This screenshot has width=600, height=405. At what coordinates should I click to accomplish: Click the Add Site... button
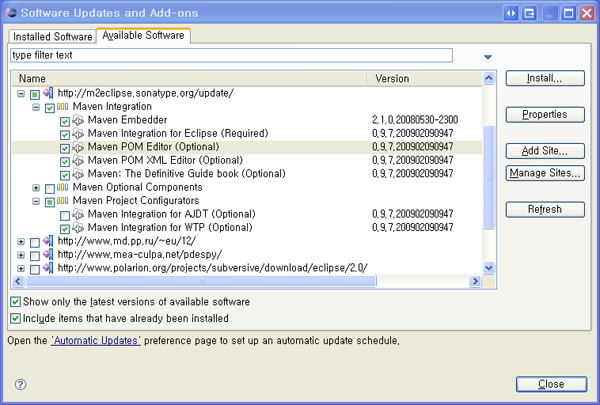pyautogui.click(x=545, y=151)
